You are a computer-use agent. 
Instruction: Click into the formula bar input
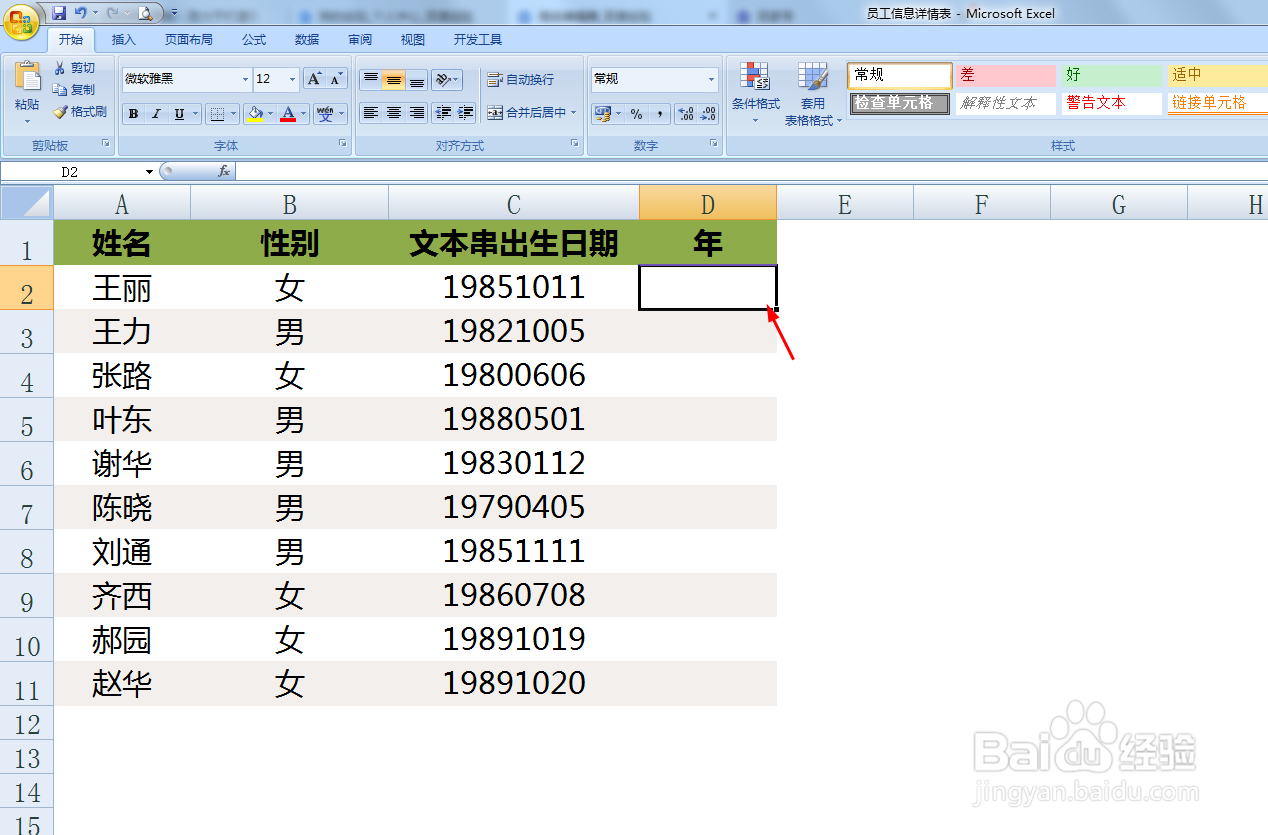tap(752, 171)
